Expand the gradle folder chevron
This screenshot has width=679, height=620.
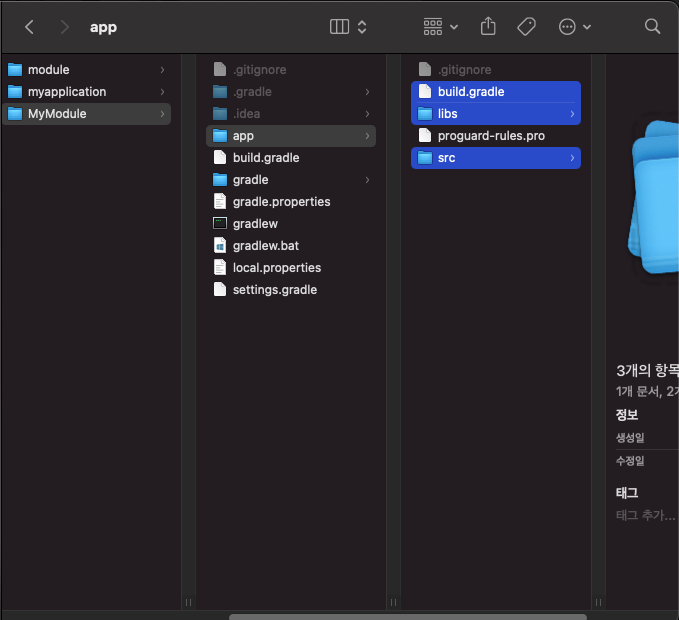coord(367,180)
